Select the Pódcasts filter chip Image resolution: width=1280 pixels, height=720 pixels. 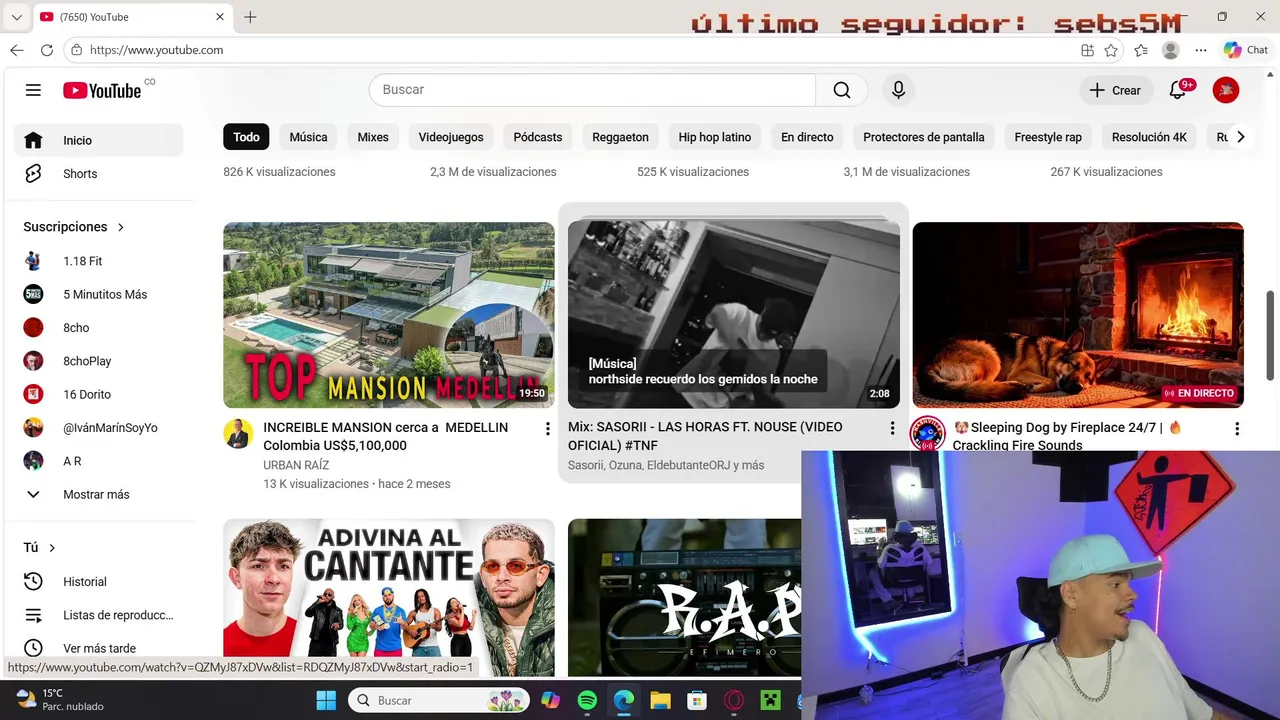(x=538, y=137)
